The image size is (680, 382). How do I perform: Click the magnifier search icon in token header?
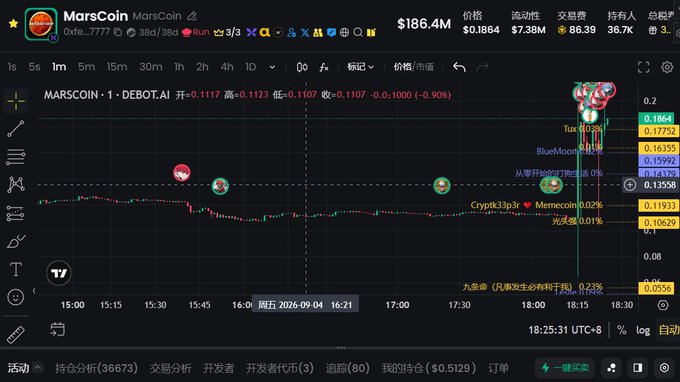click(358, 33)
